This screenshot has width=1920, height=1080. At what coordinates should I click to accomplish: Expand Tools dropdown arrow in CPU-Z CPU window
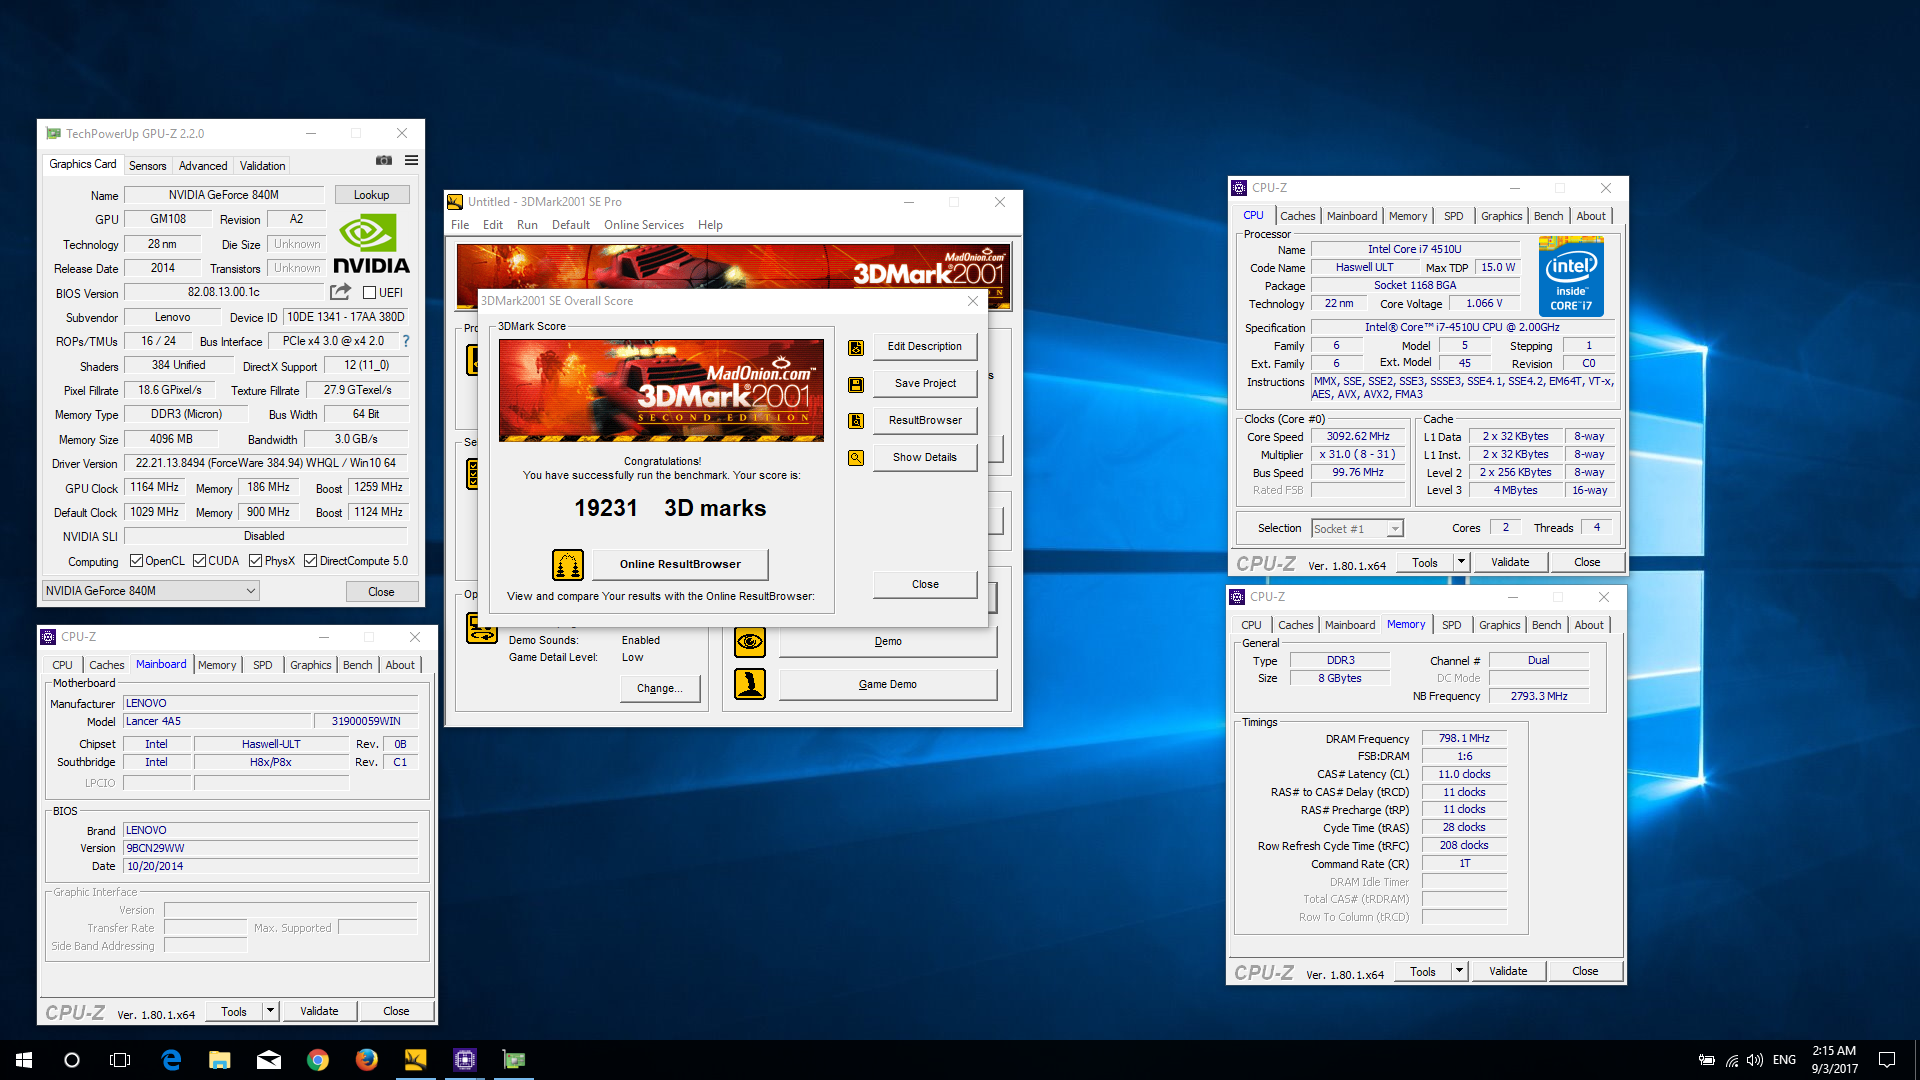[1461, 562]
